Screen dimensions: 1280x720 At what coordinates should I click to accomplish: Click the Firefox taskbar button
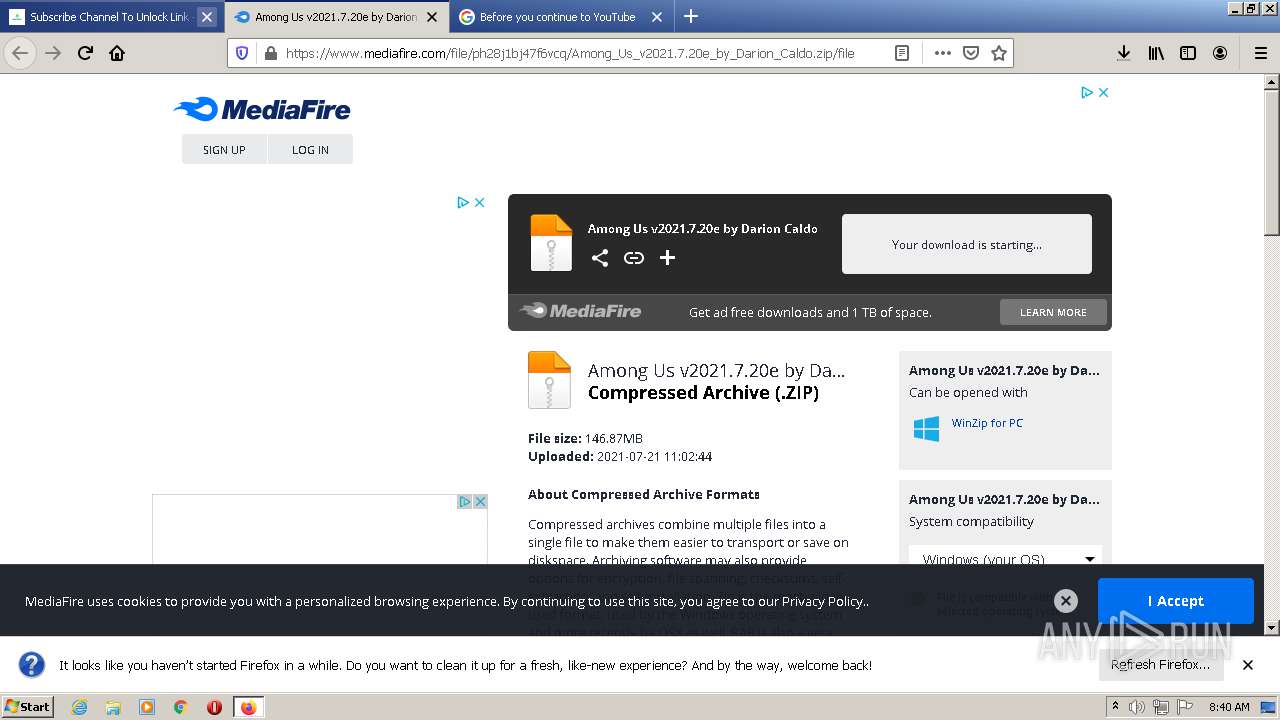249,707
